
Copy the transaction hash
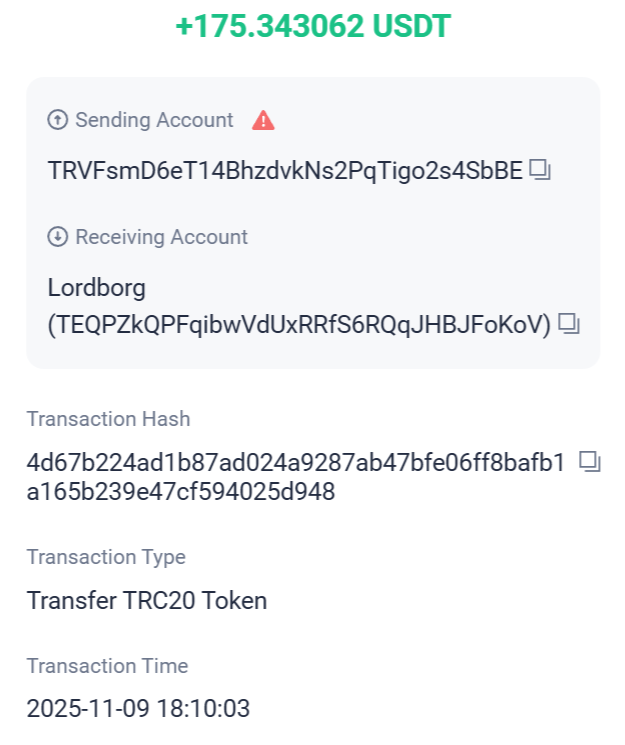[x=590, y=462]
